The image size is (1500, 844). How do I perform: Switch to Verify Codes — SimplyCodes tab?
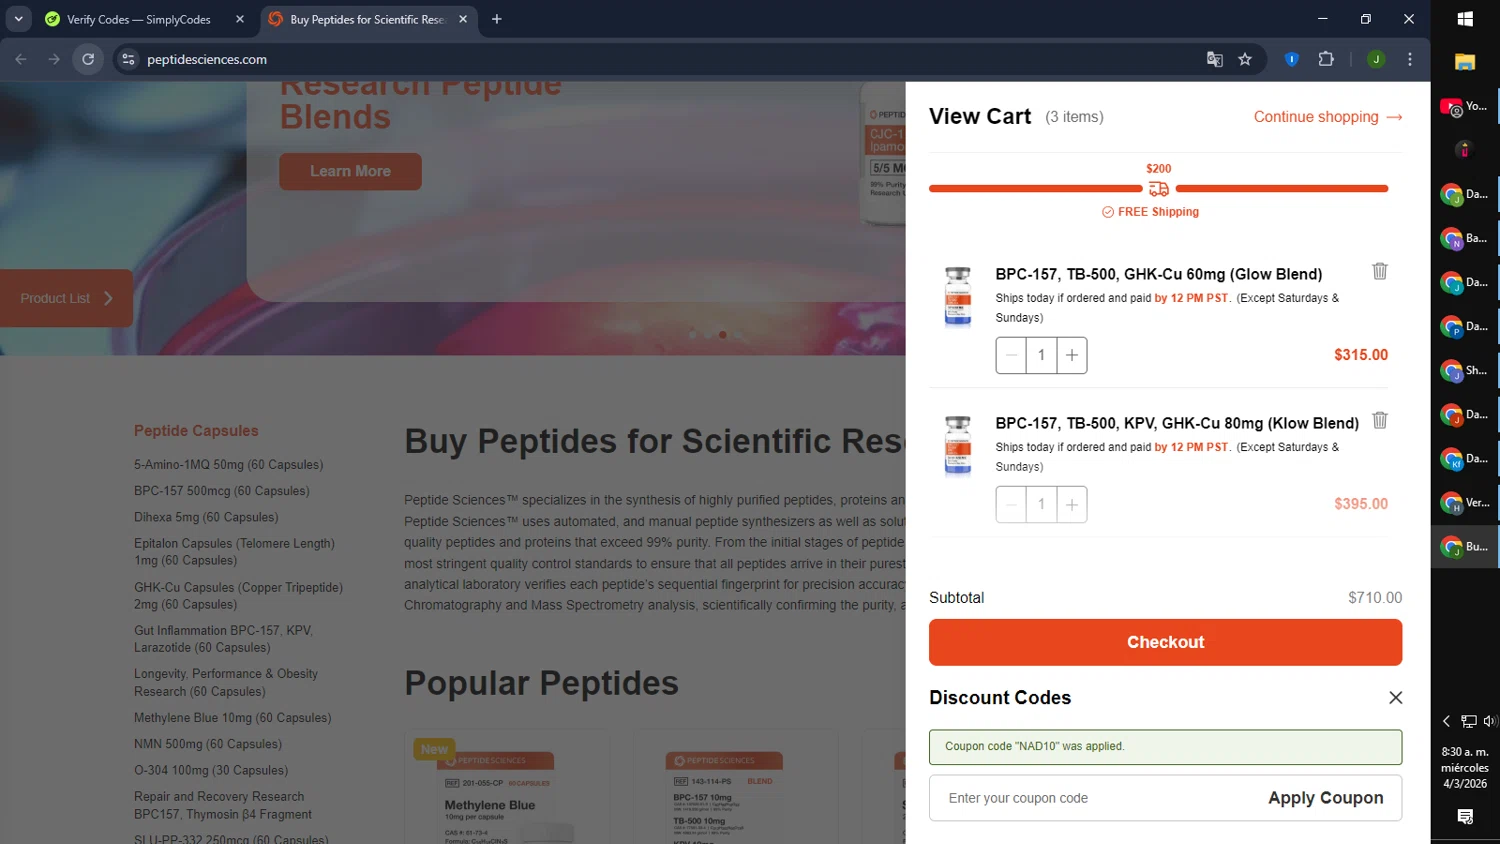click(138, 19)
